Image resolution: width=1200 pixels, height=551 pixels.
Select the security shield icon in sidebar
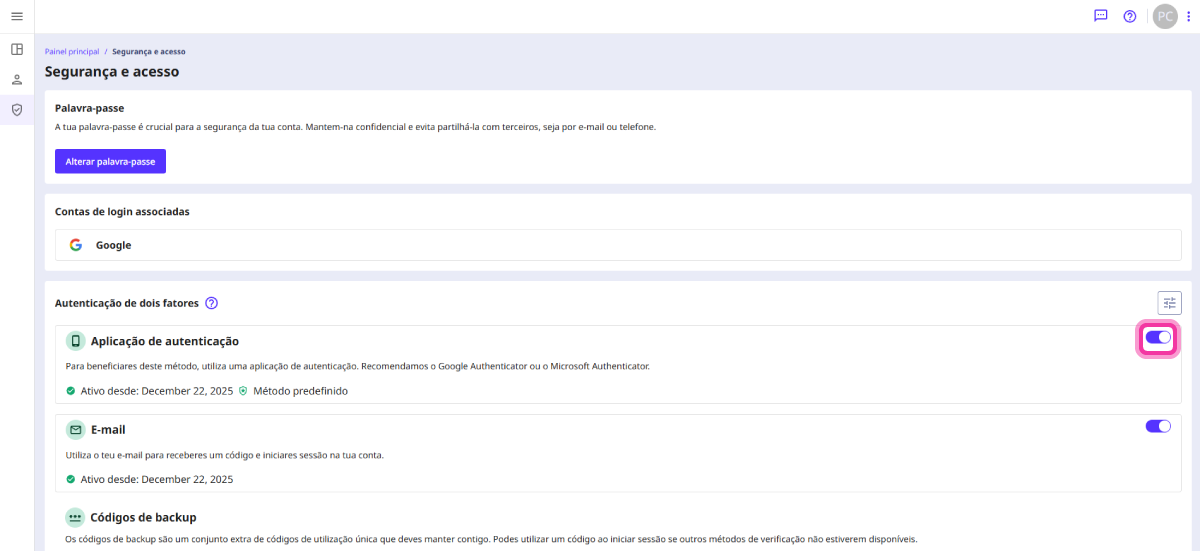17,110
